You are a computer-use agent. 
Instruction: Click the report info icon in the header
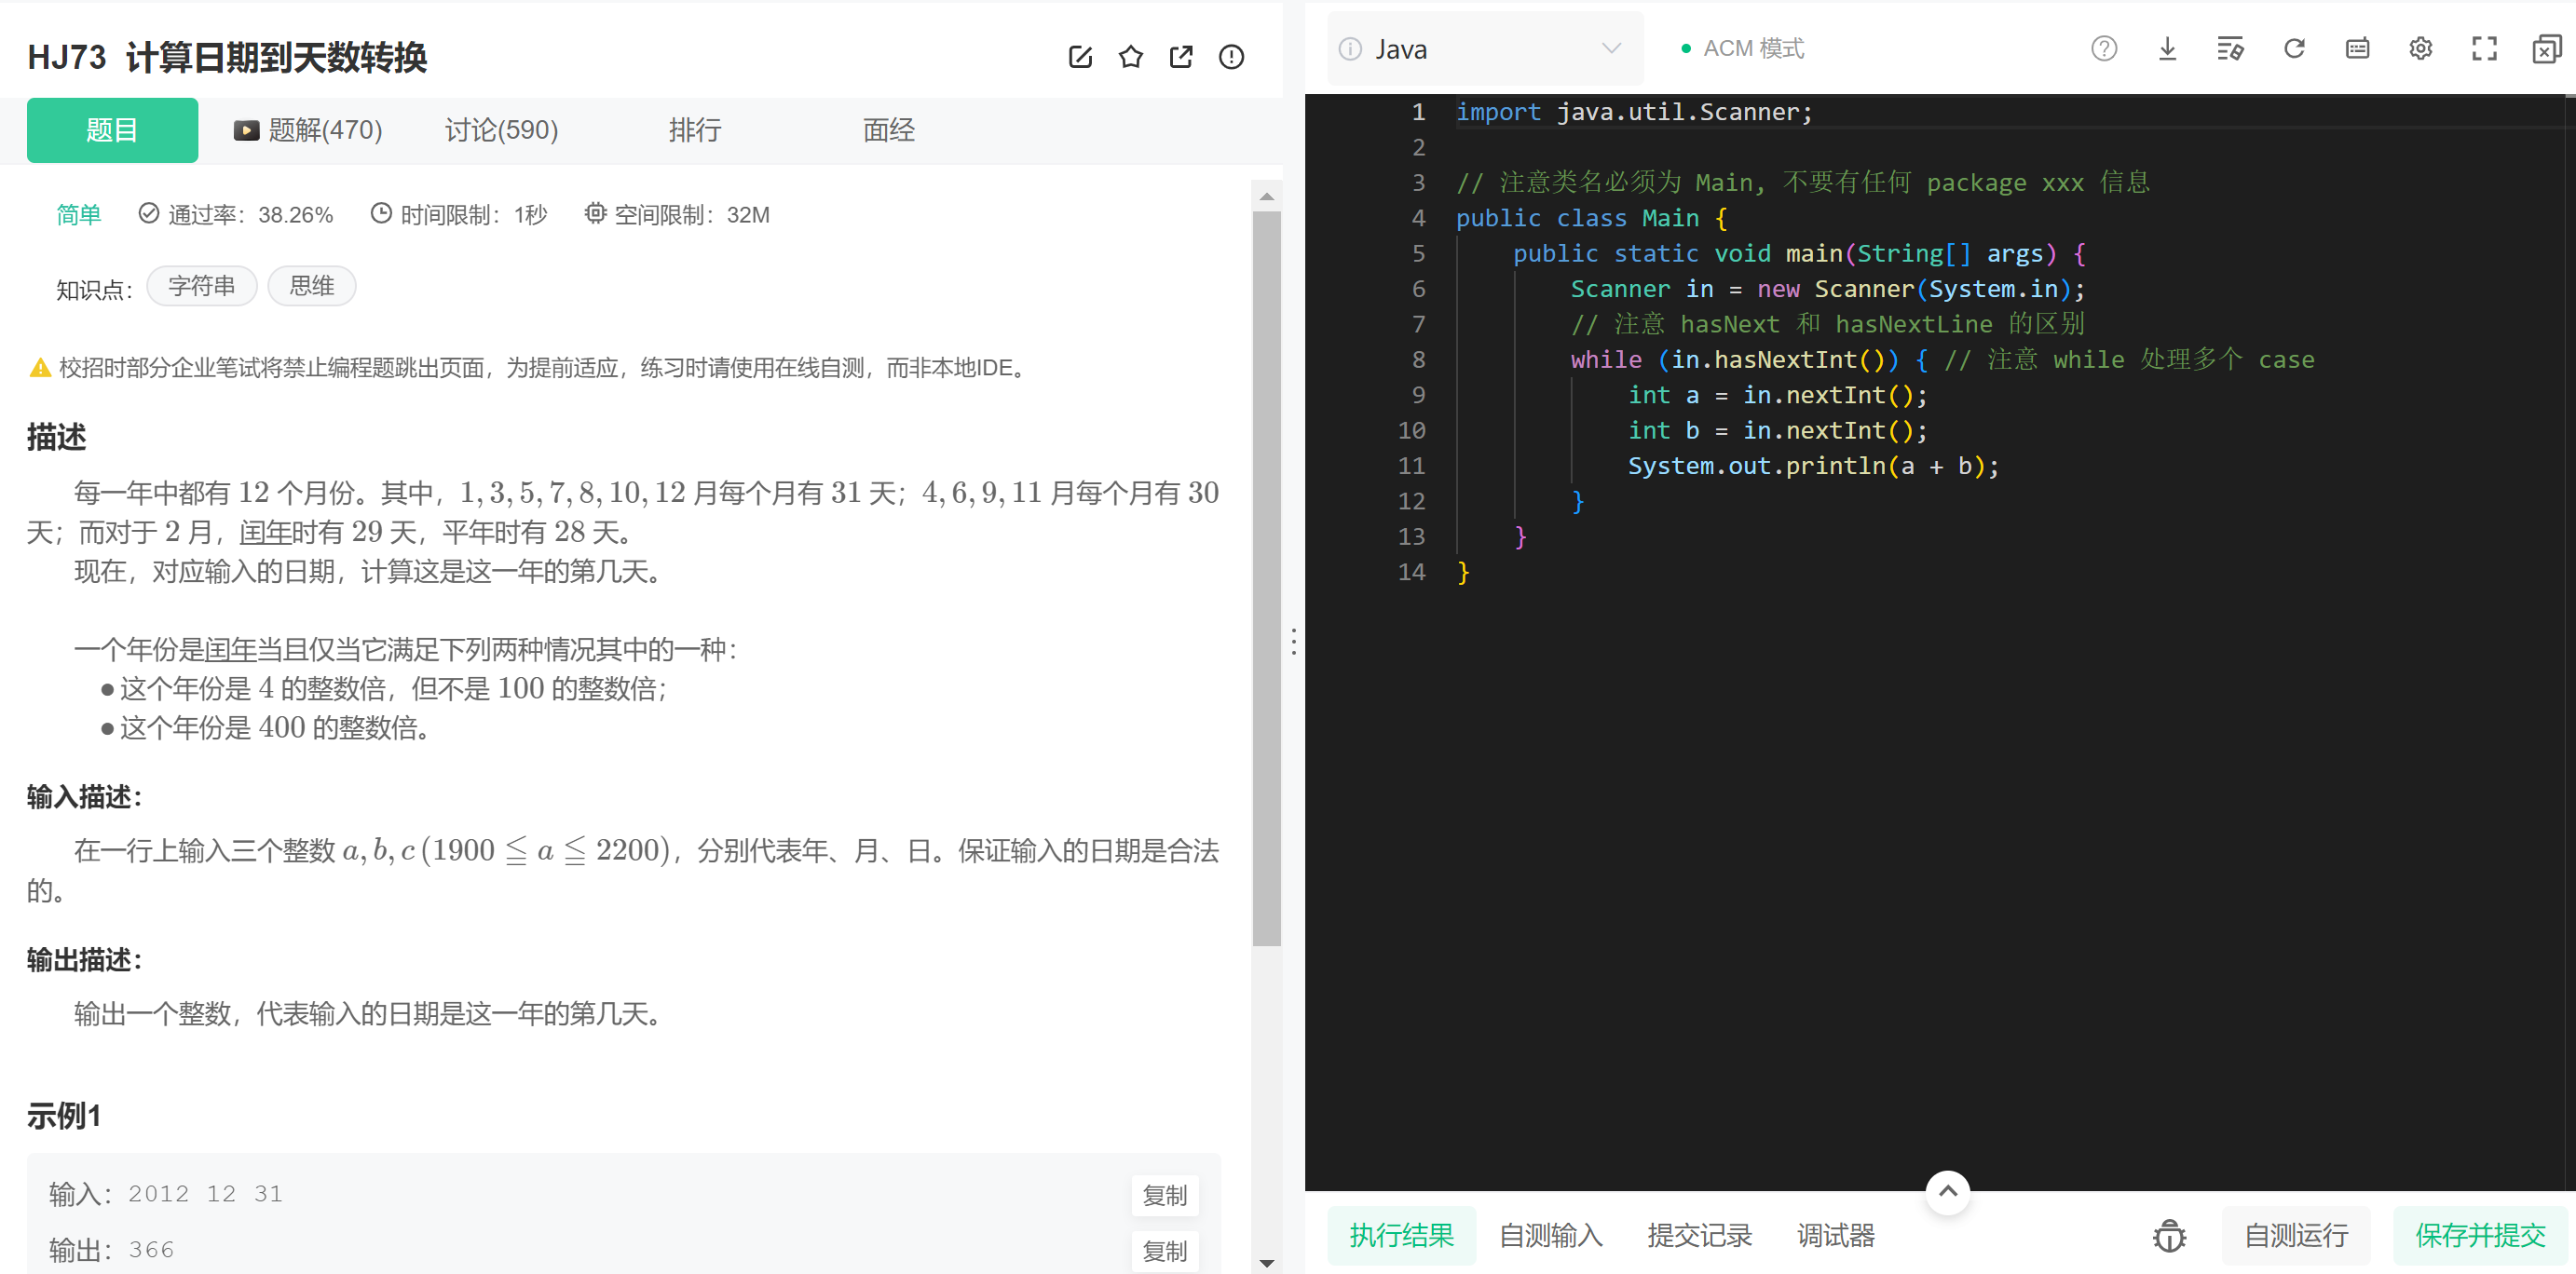click(1231, 57)
